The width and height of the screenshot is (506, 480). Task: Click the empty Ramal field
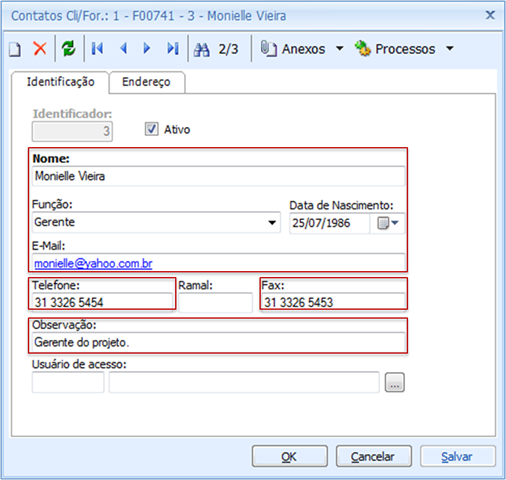[215, 303]
